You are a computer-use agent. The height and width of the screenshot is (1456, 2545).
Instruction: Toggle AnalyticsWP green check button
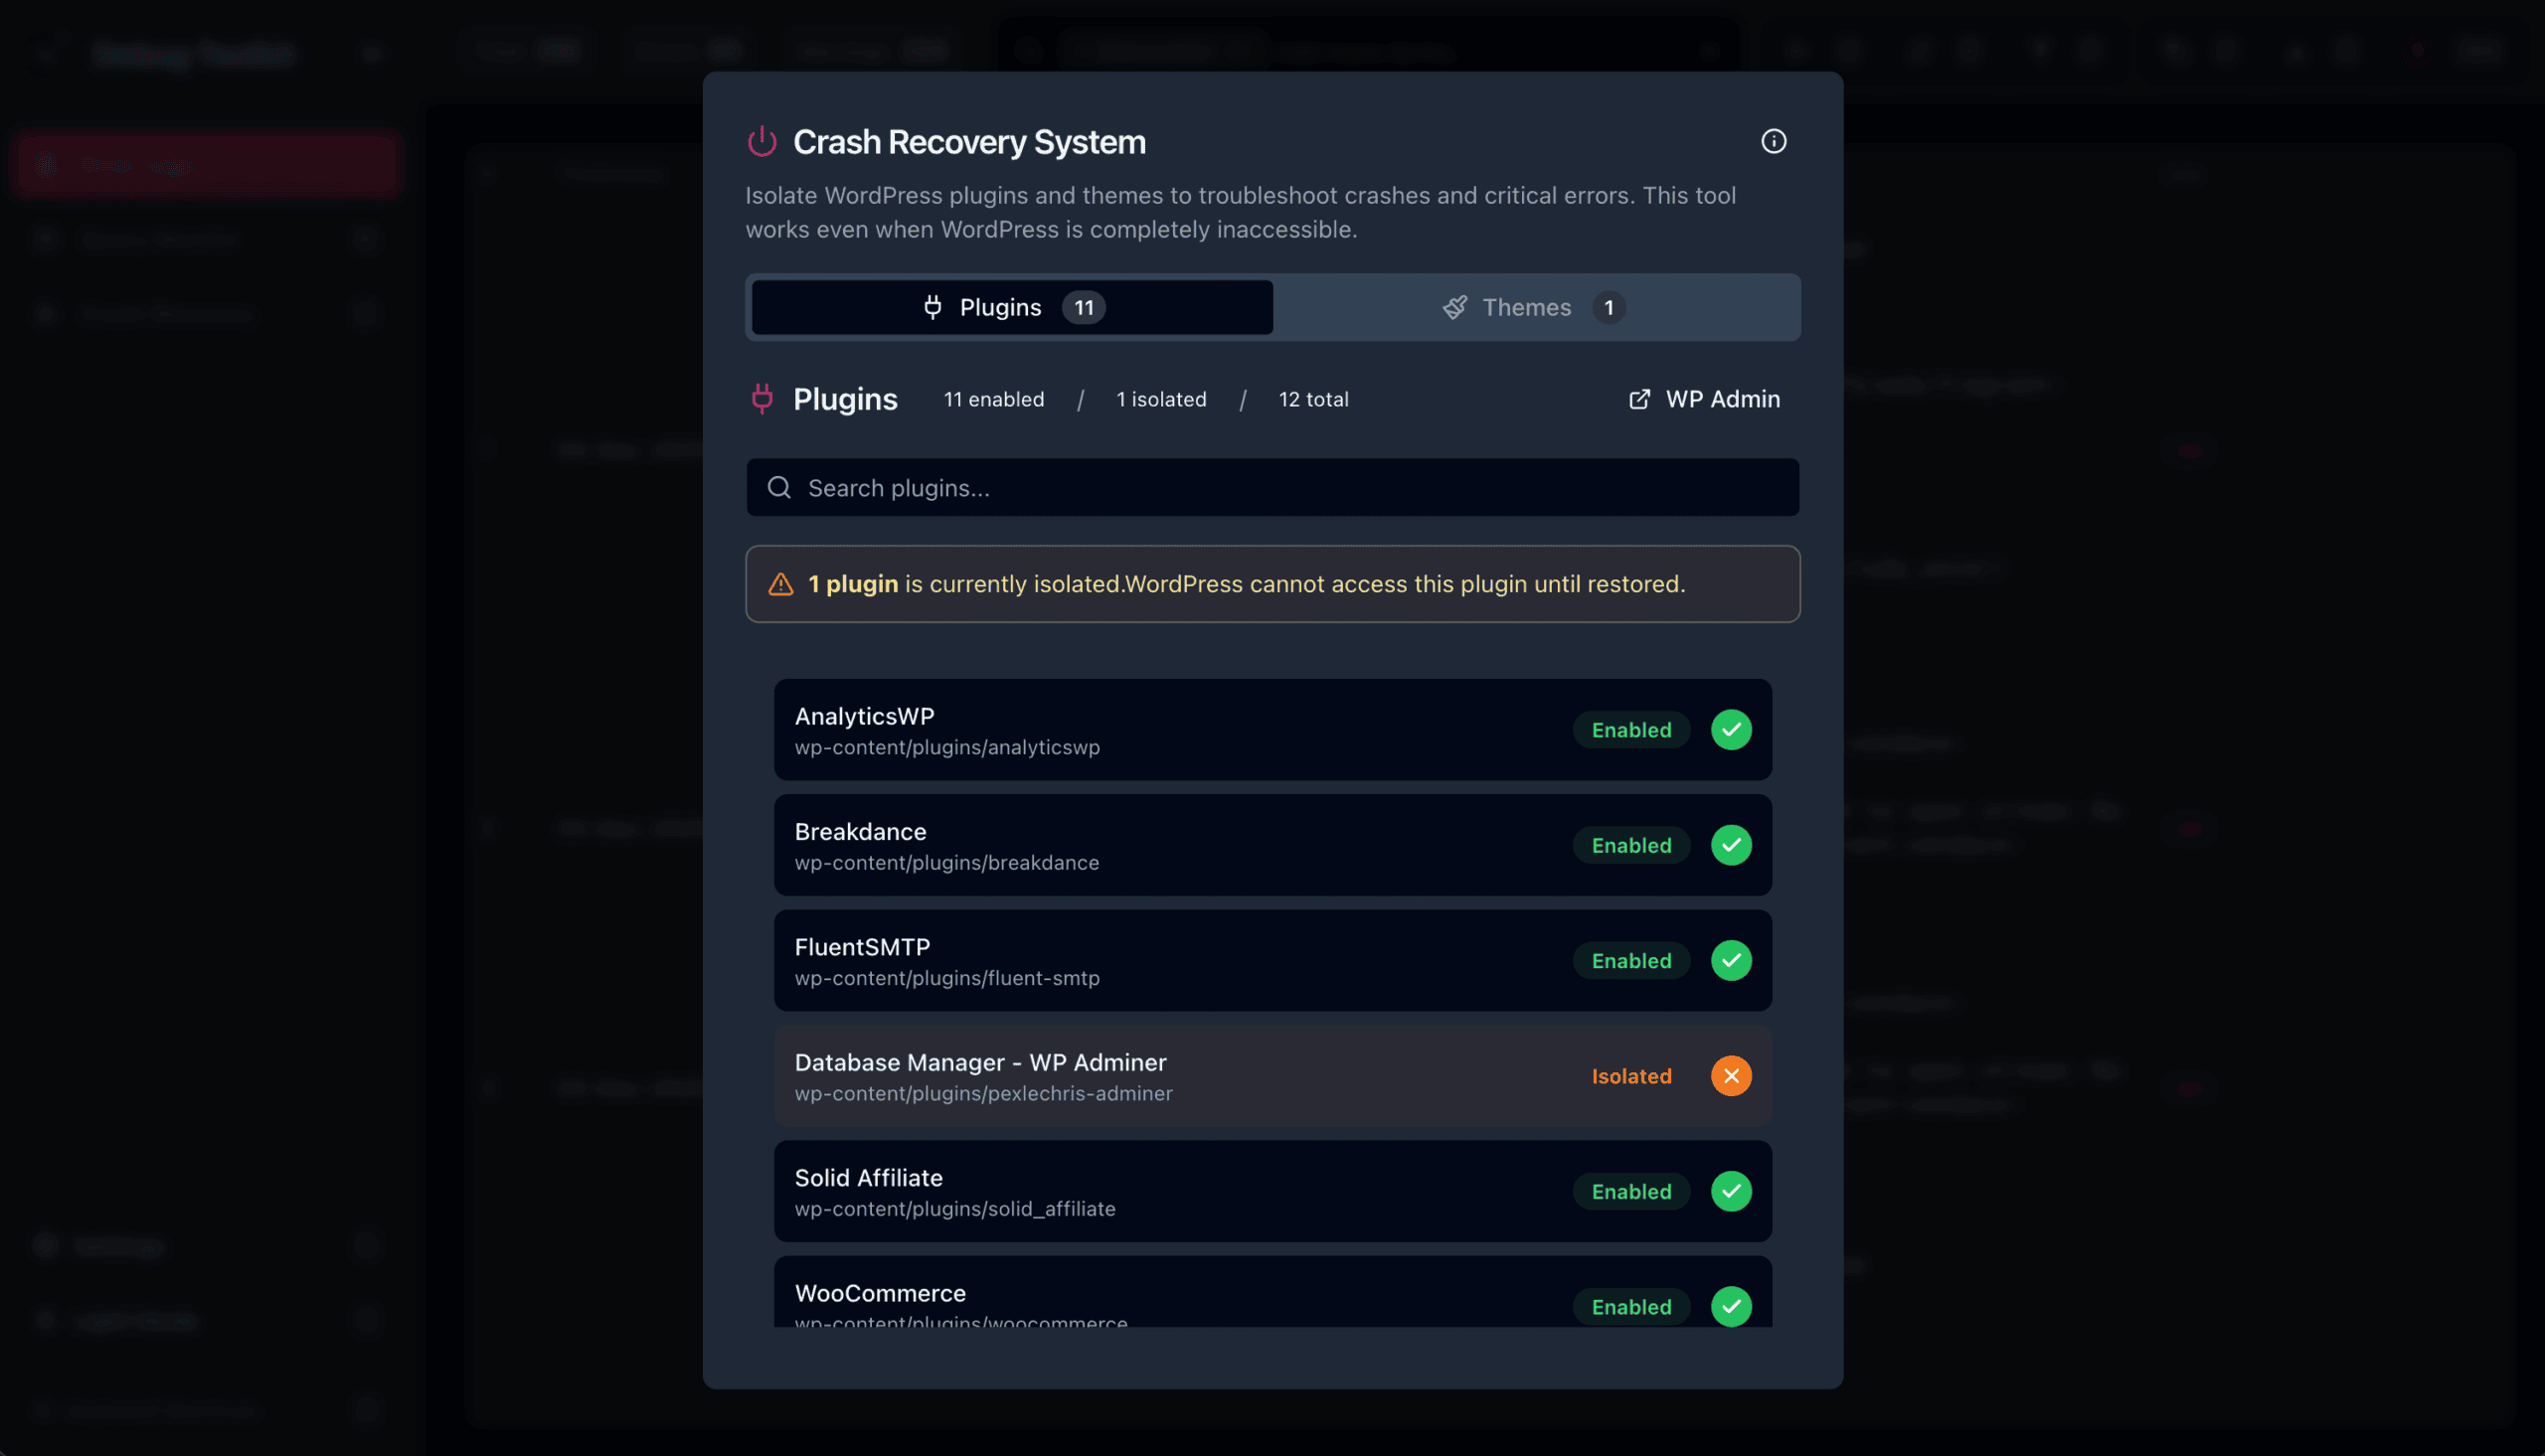pyautogui.click(x=1731, y=730)
